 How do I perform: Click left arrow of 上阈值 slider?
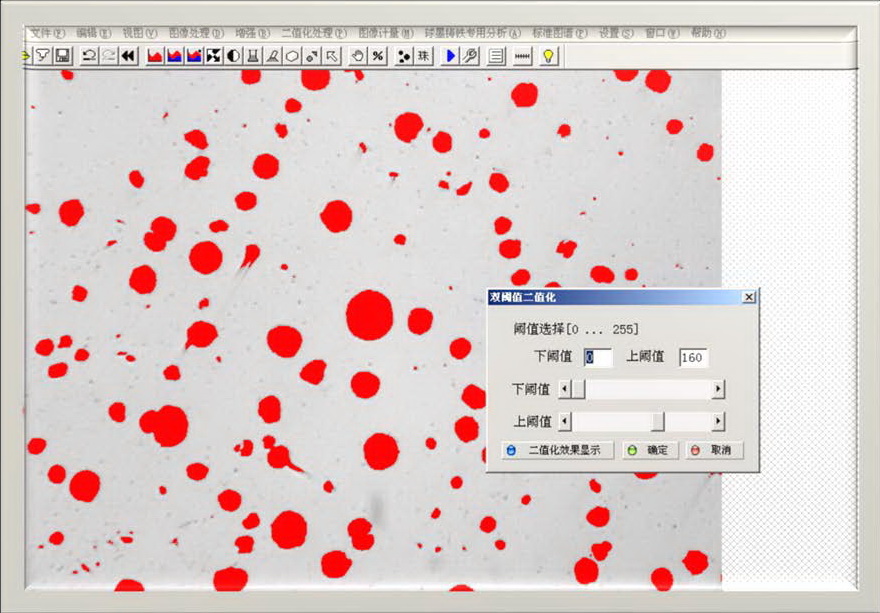point(565,422)
